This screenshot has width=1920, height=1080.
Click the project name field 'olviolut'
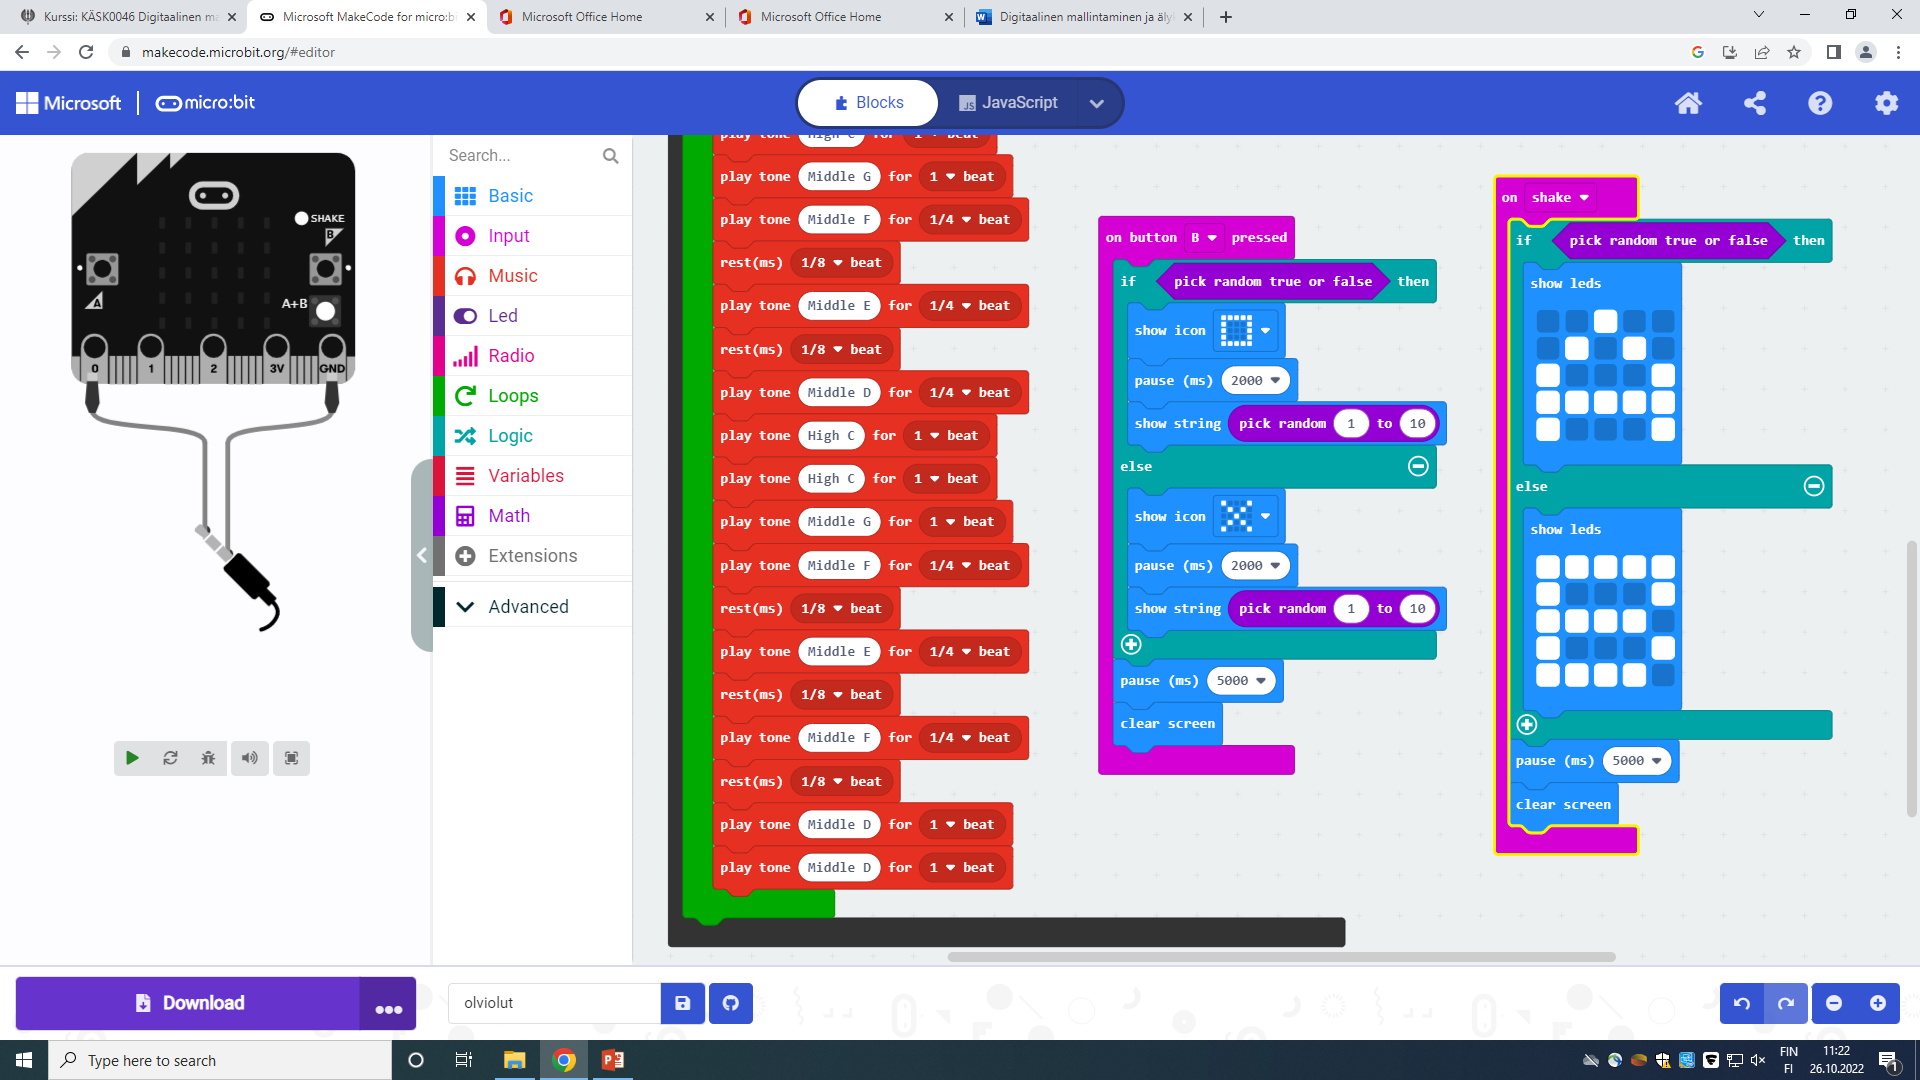[553, 1003]
